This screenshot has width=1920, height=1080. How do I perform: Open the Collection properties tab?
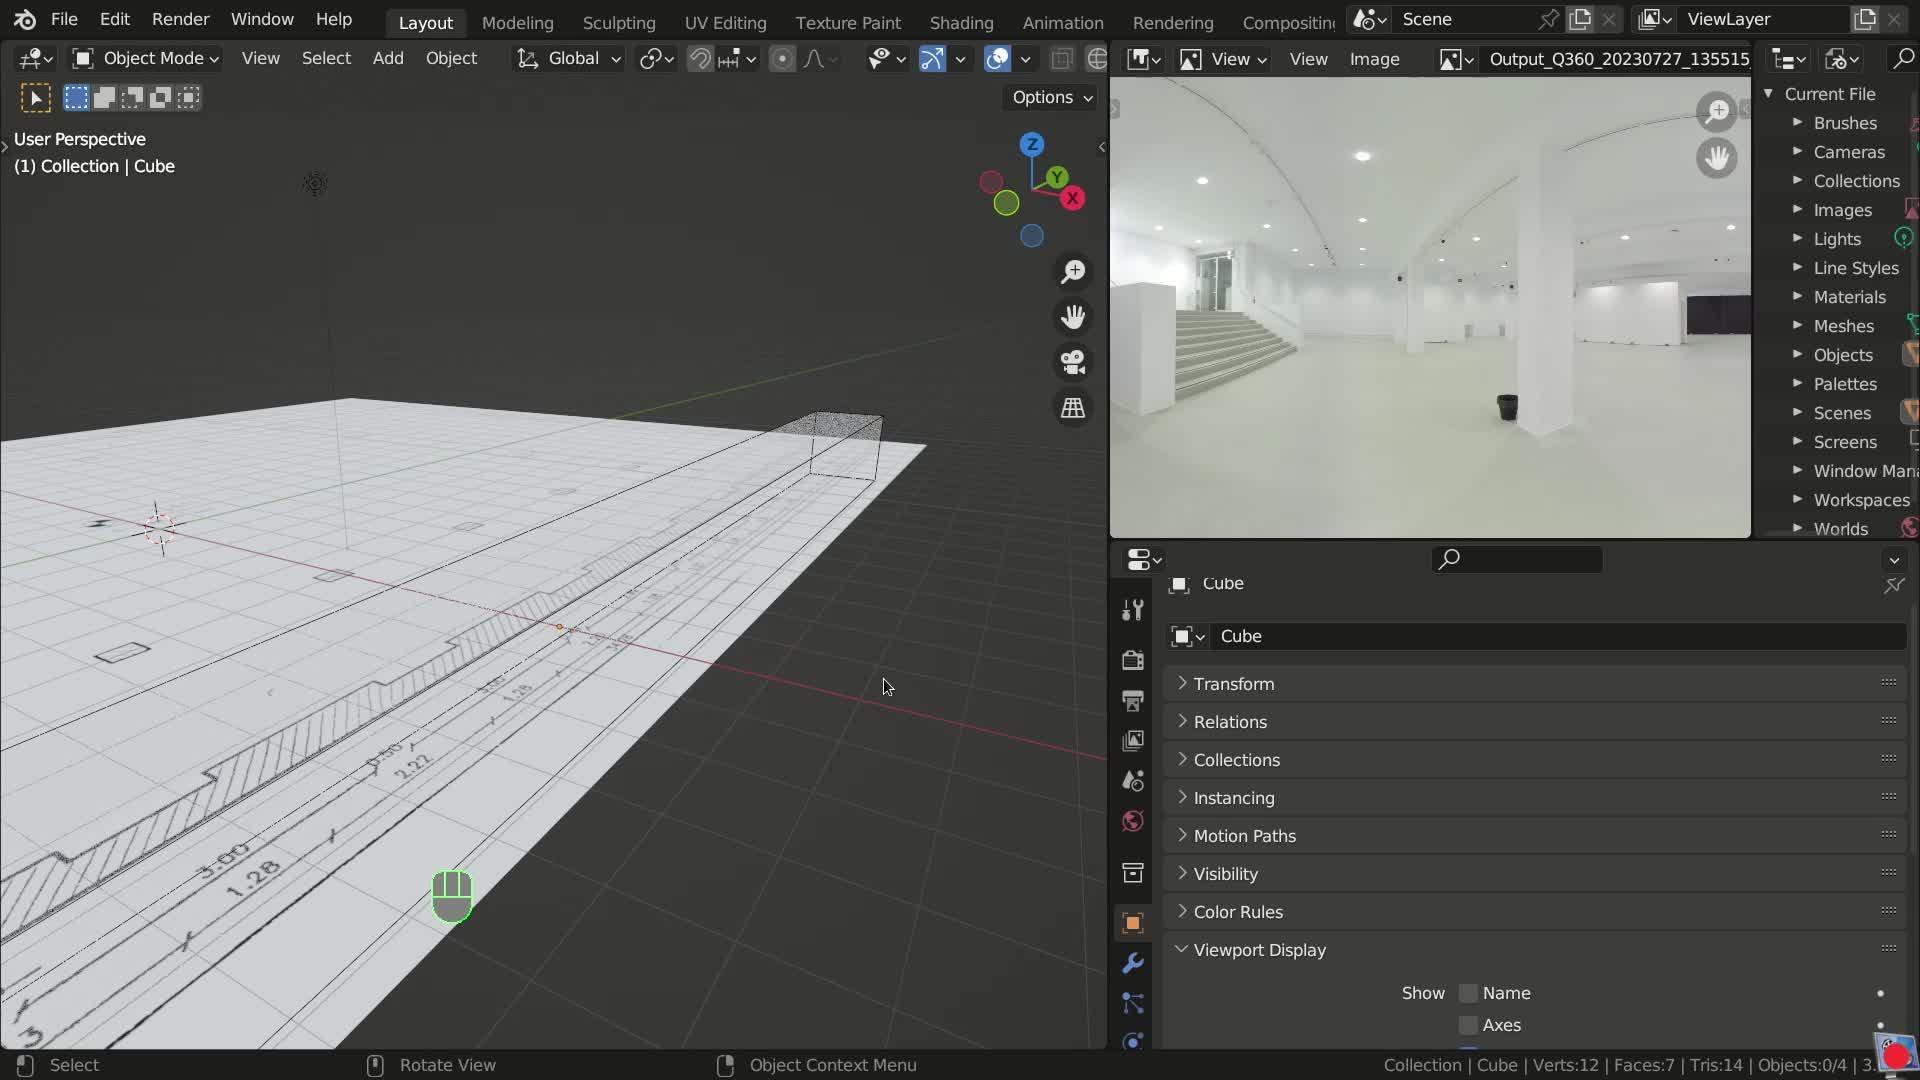click(1133, 873)
